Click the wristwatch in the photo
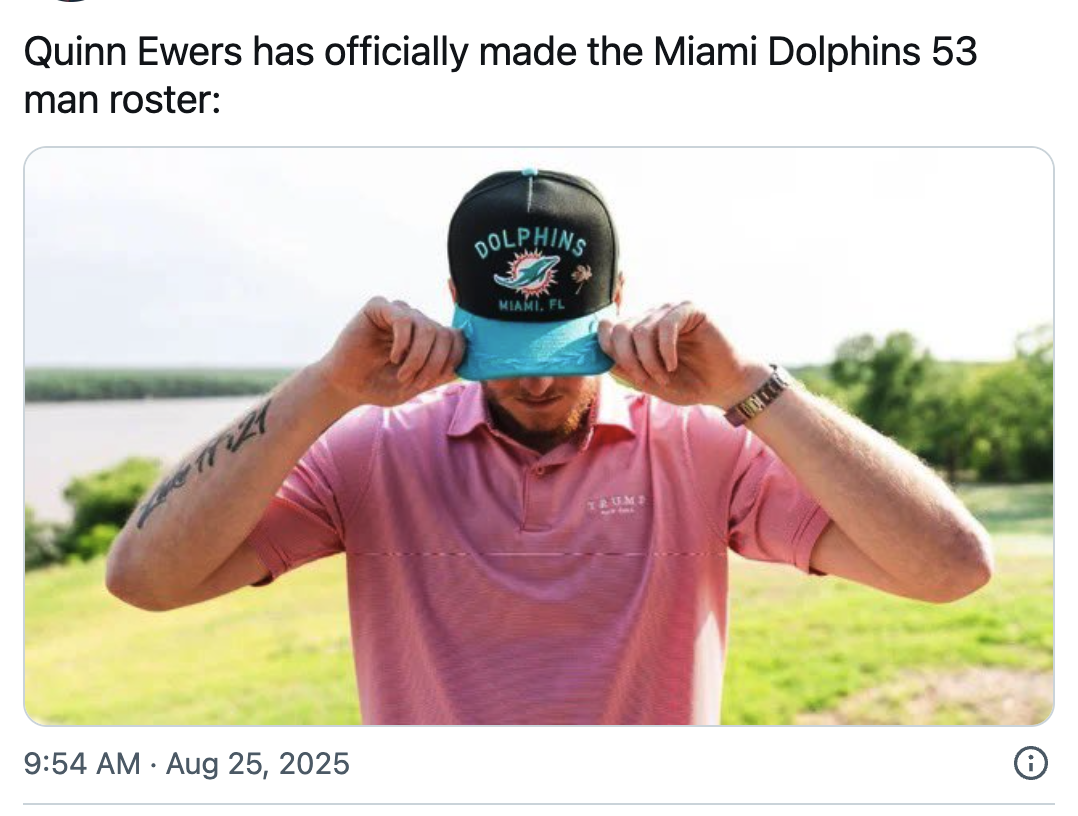The height and width of the screenshot is (816, 1078). (x=758, y=397)
